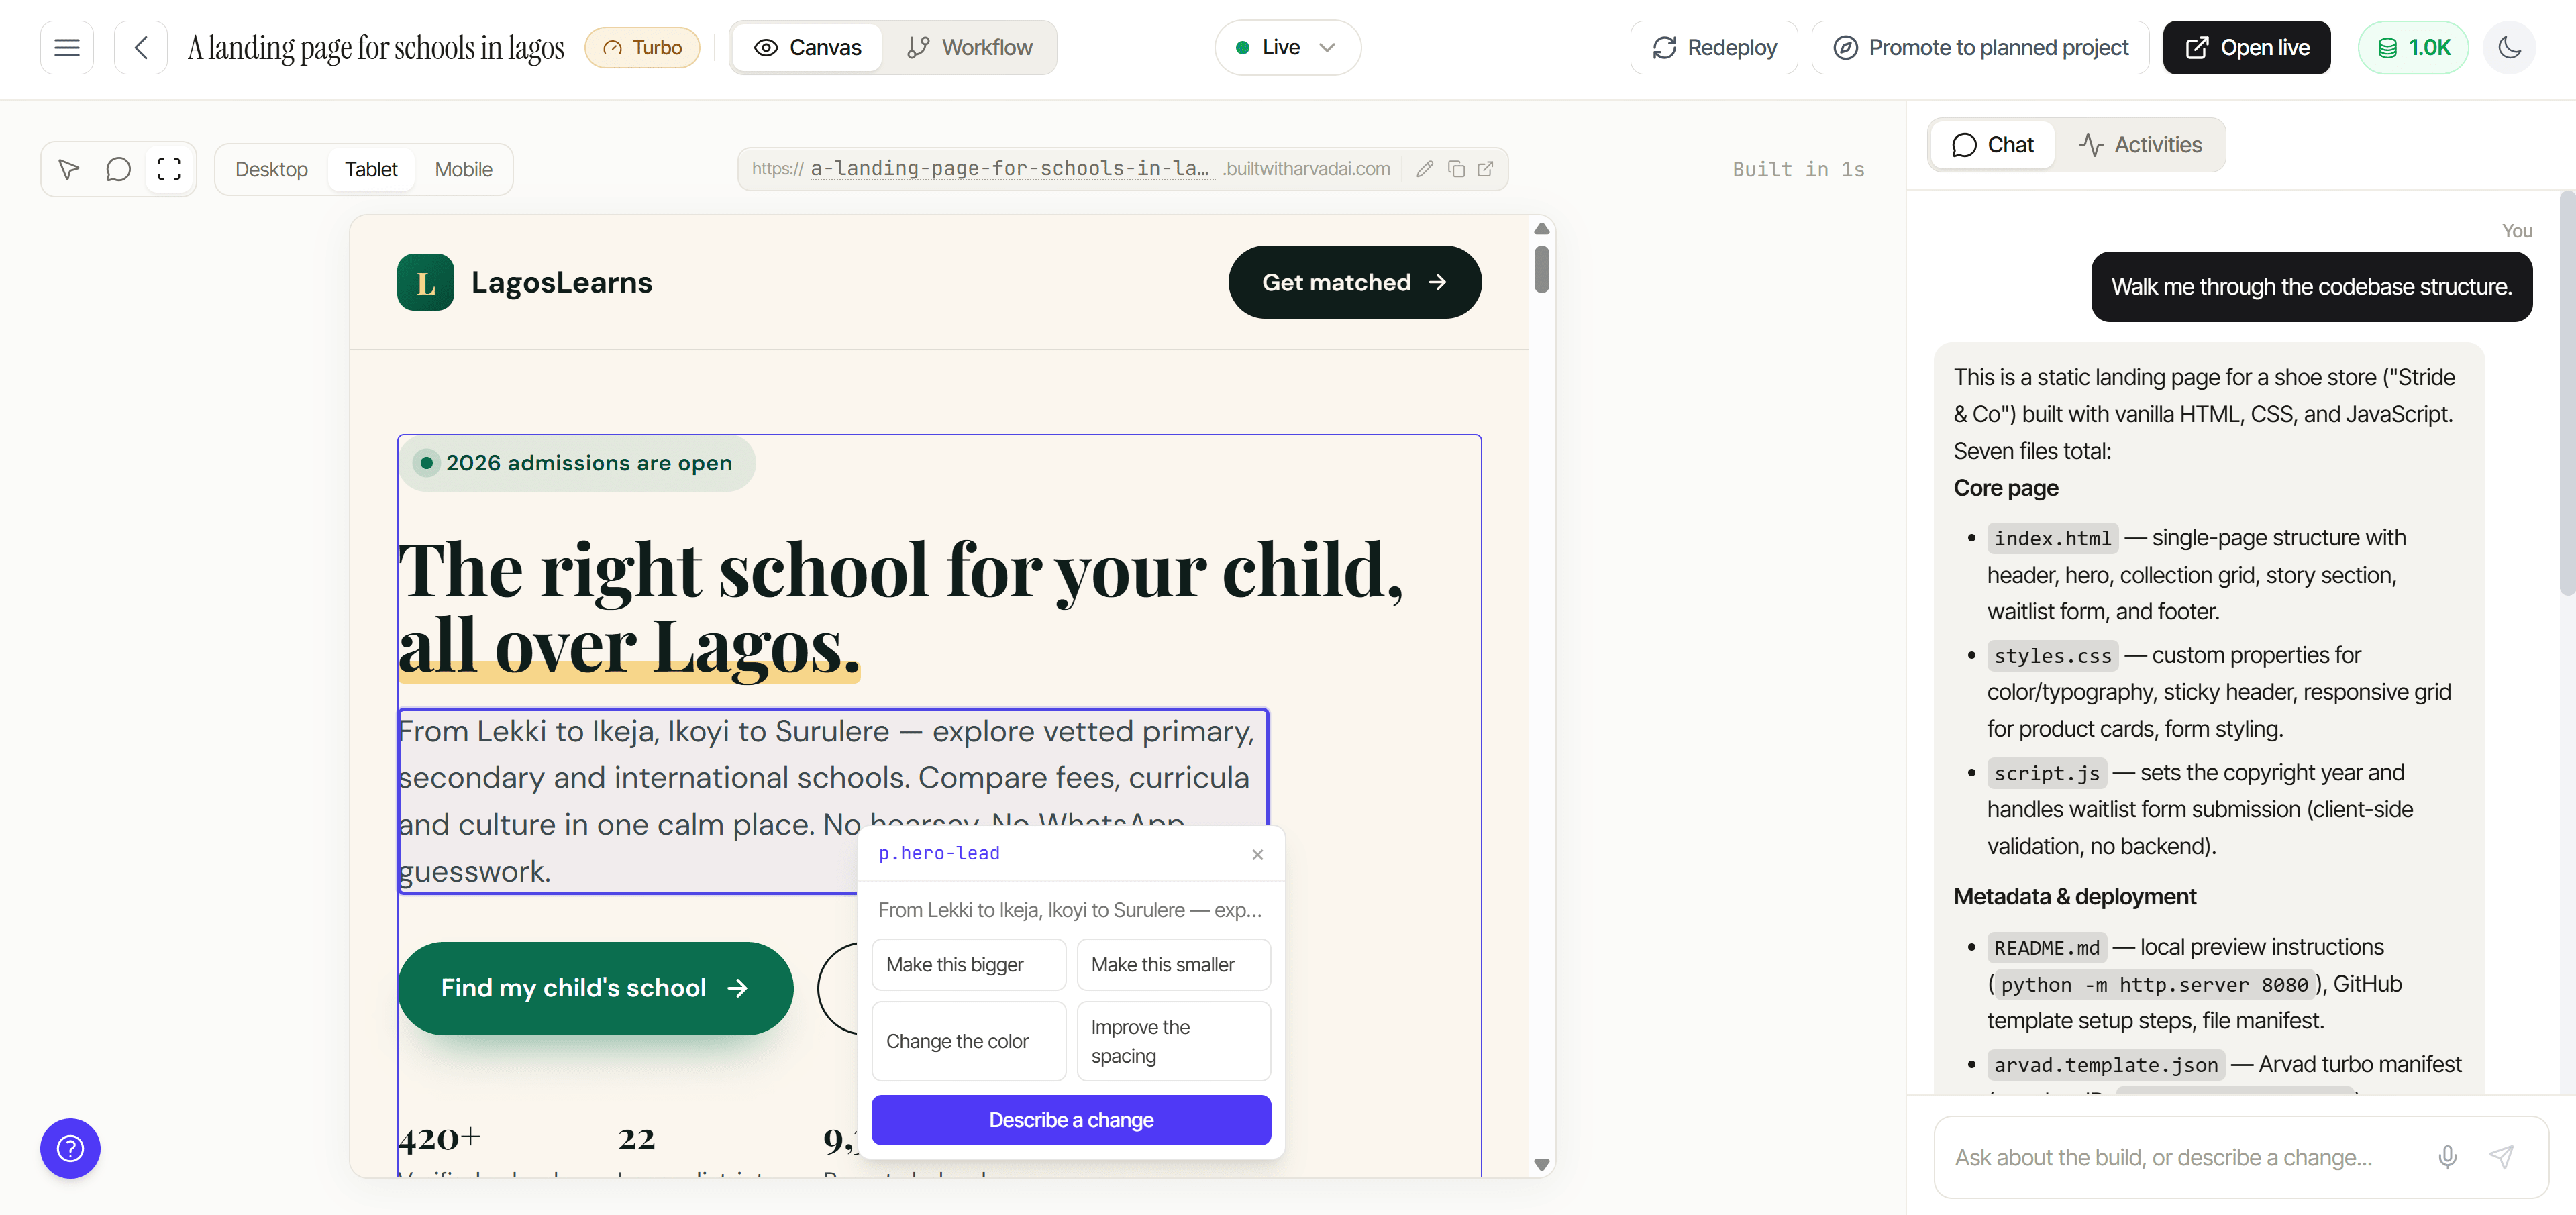Click the LagosLearns logo

click(x=524, y=283)
